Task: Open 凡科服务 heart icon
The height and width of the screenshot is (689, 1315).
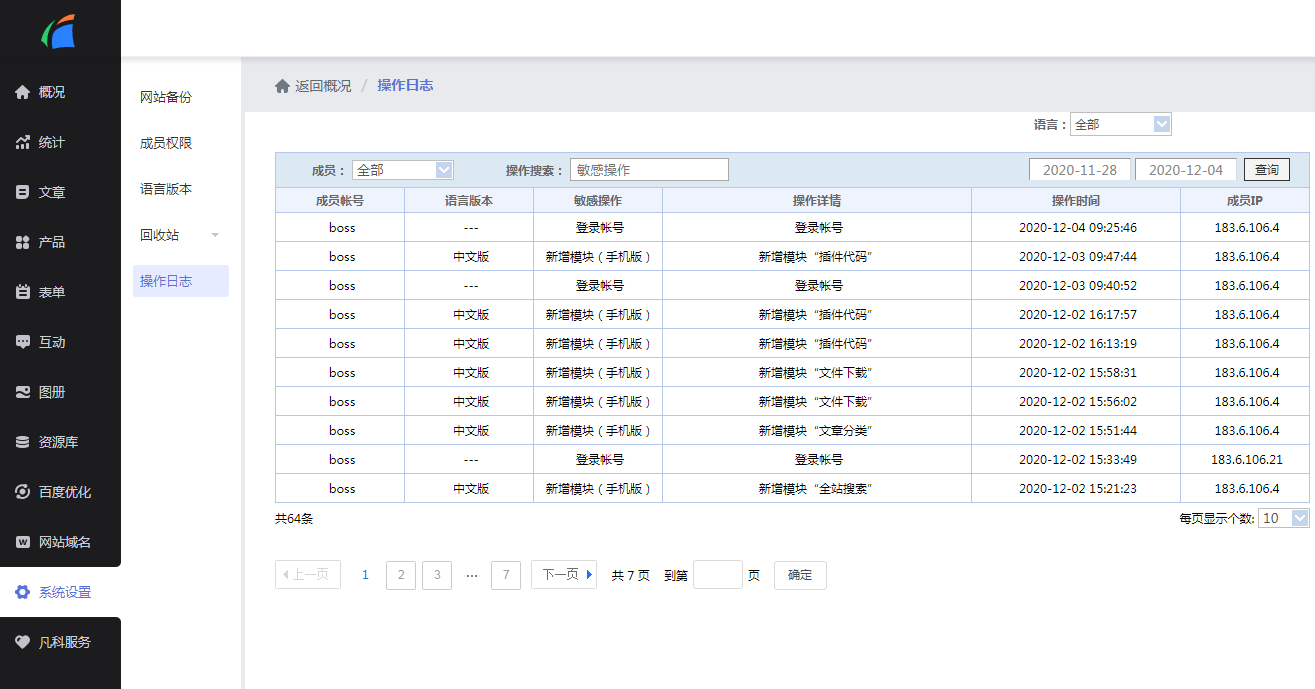Action: [22, 642]
